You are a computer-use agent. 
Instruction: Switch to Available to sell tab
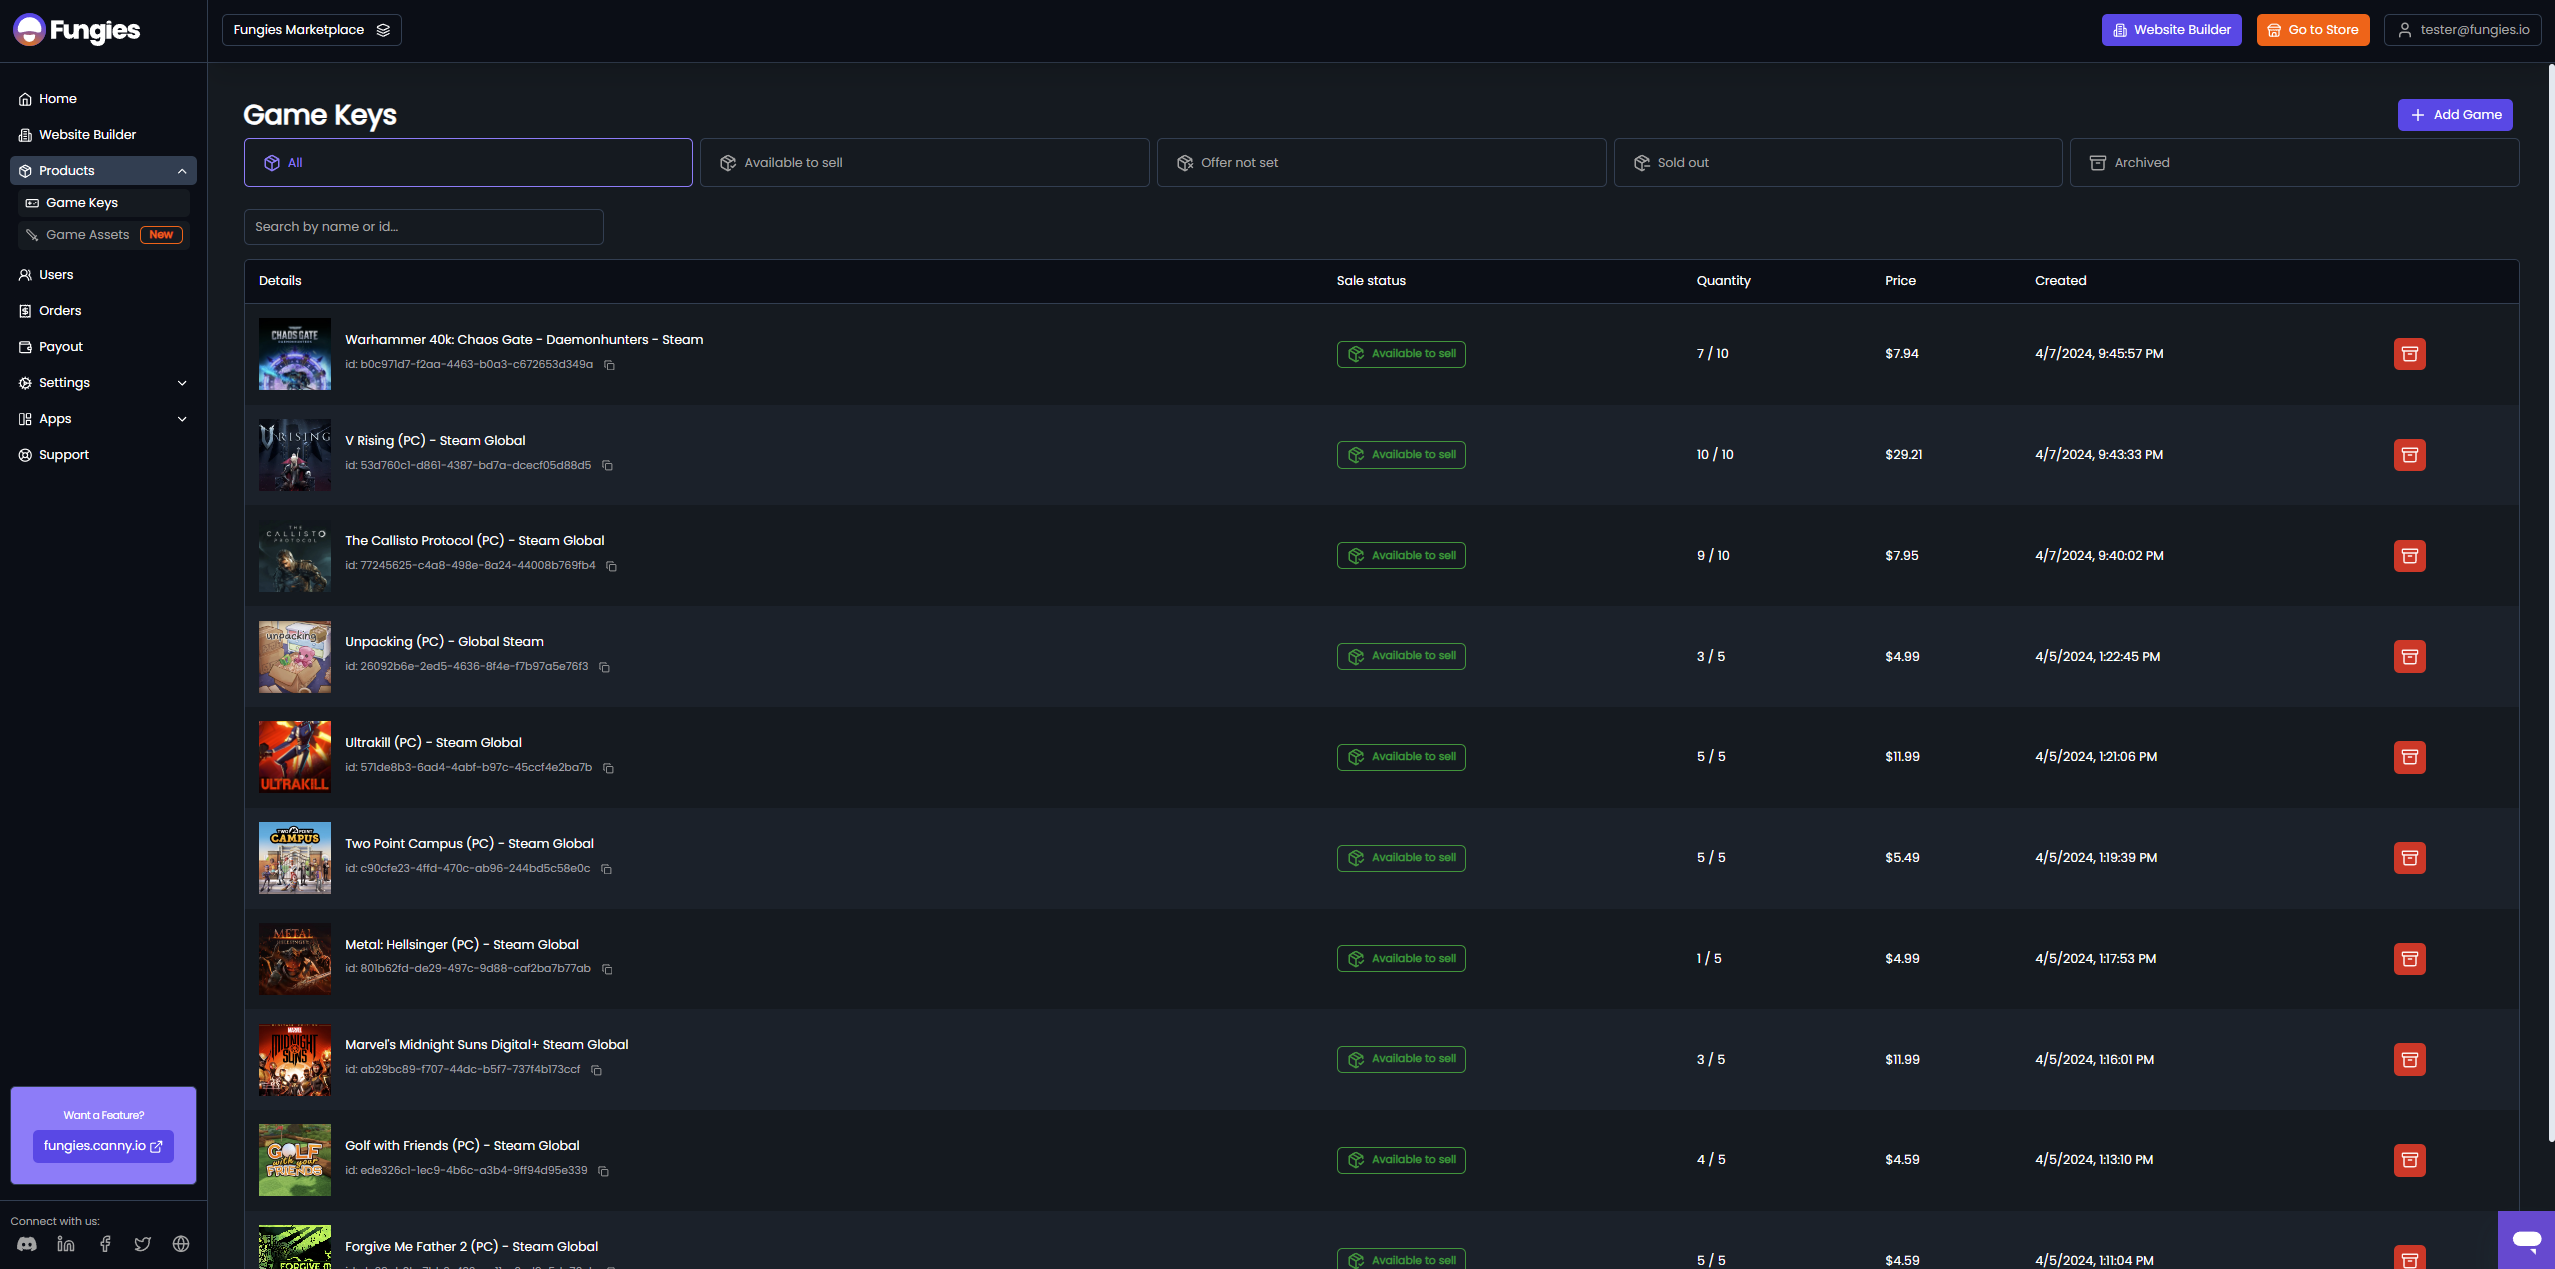pos(924,163)
